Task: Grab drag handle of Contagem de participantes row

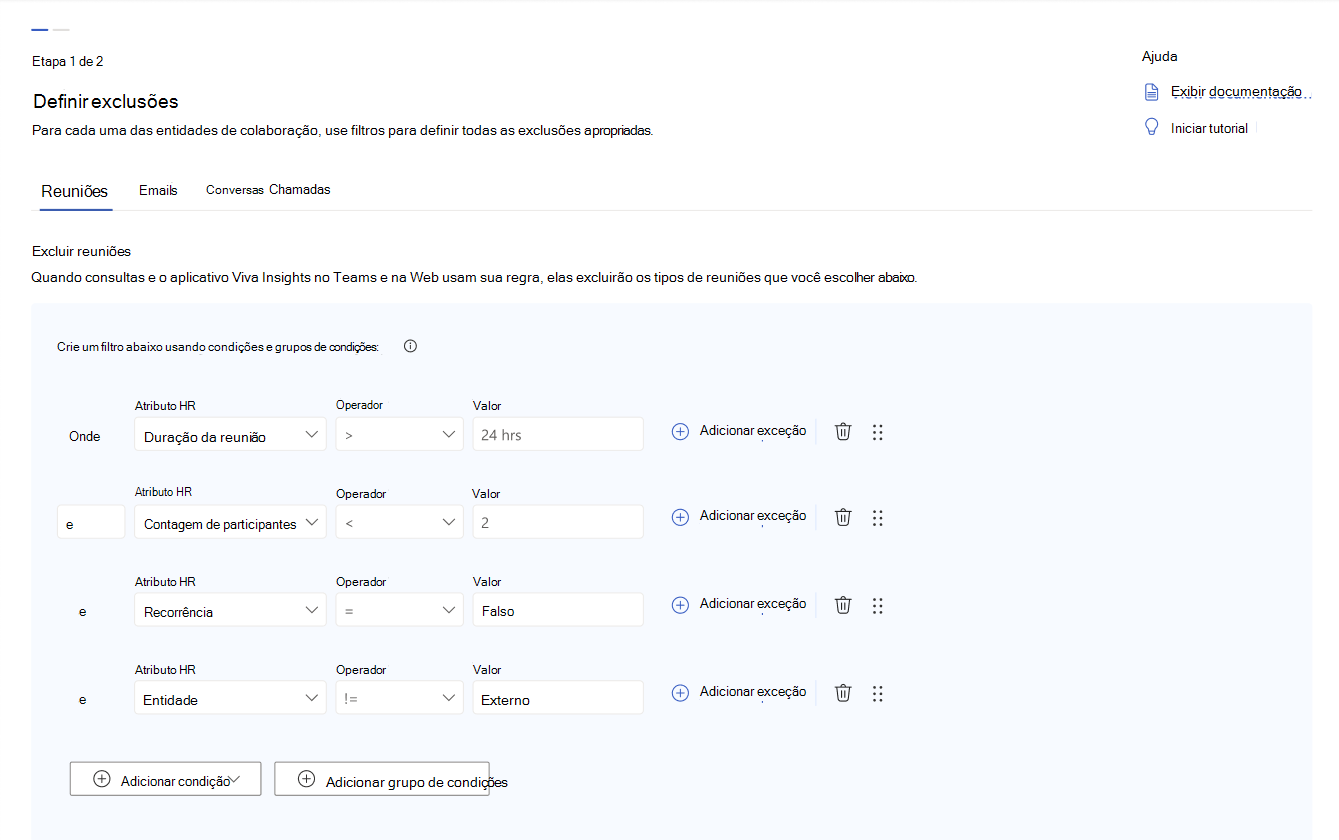Action: pyautogui.click(x=877, y=518)
